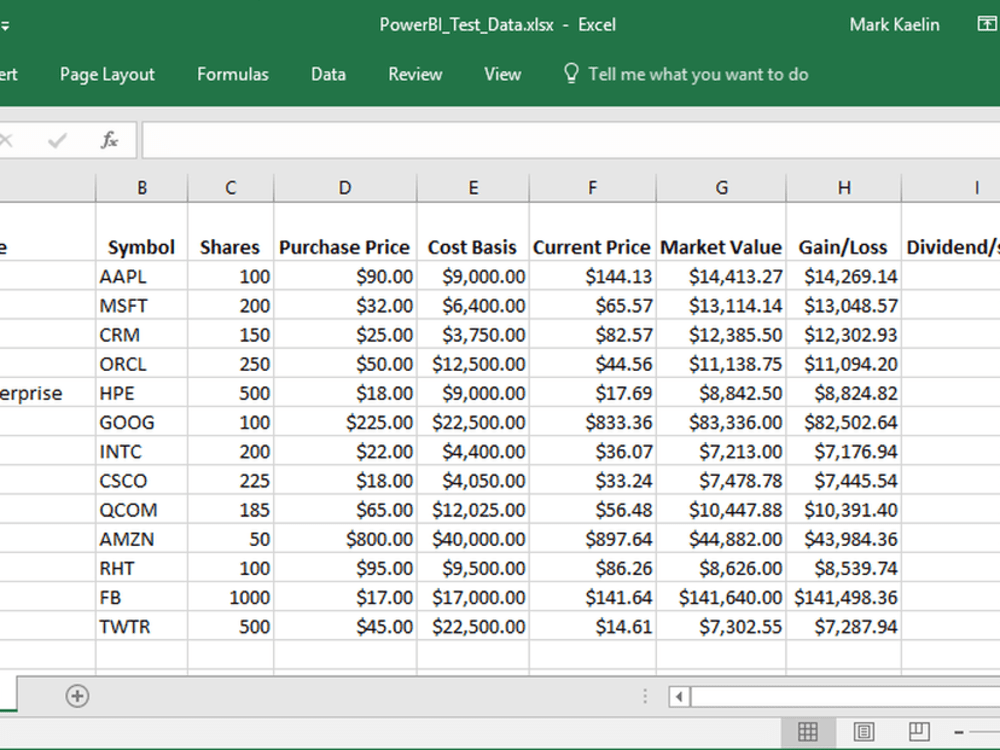Select the RHT symbol cell
1000x750 pixels.
142,568
